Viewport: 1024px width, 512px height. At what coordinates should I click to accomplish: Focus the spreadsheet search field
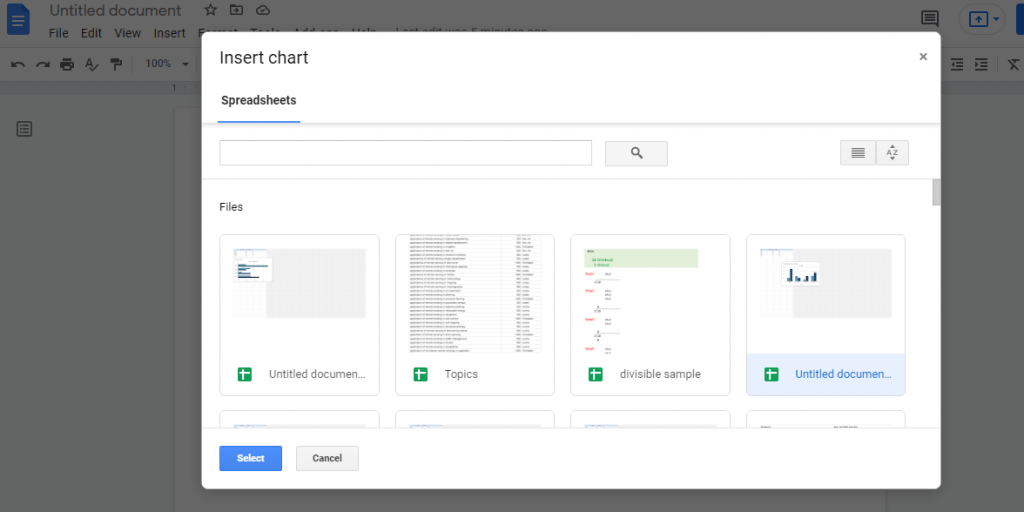click(406, 153)
